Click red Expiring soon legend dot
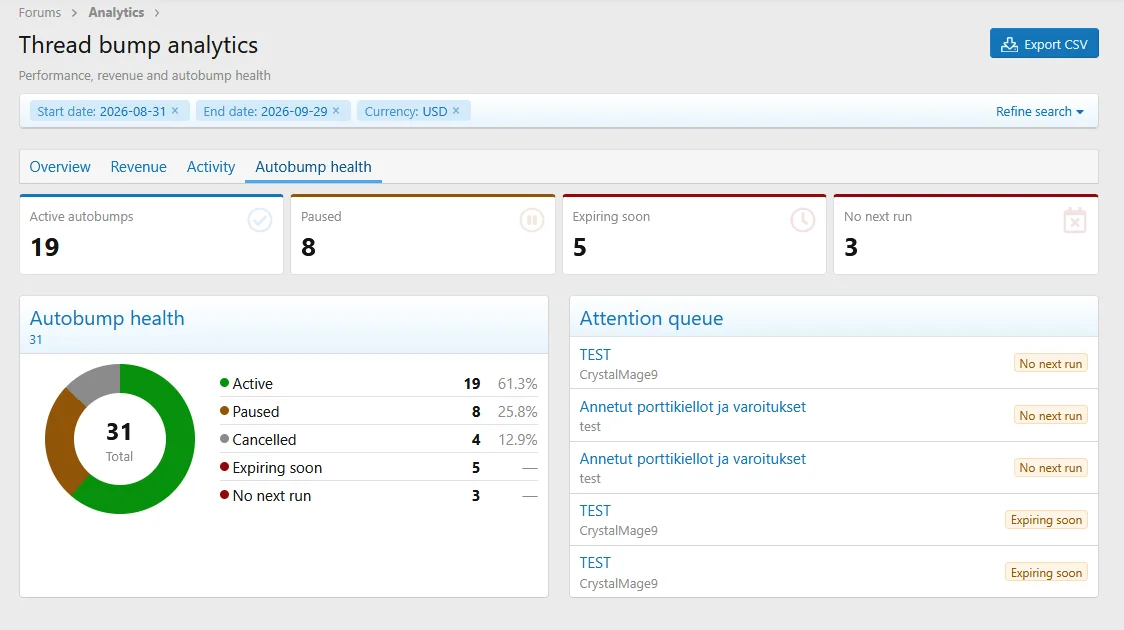This screenshot has width=1124, height=630. click(x=224, y=467)
